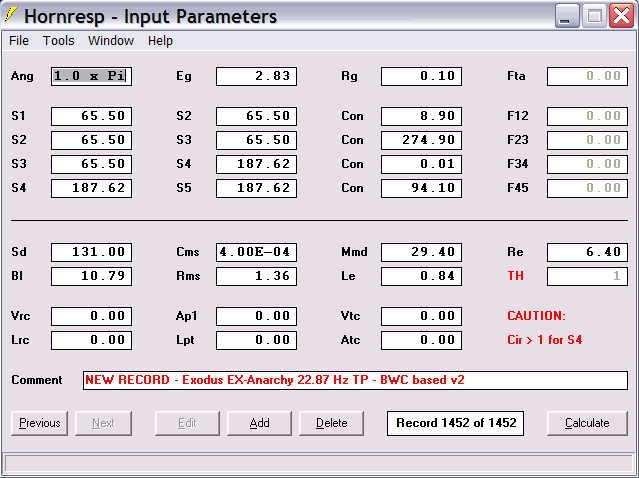Click the Next record button
639x478 pixels.
[103, 423]
